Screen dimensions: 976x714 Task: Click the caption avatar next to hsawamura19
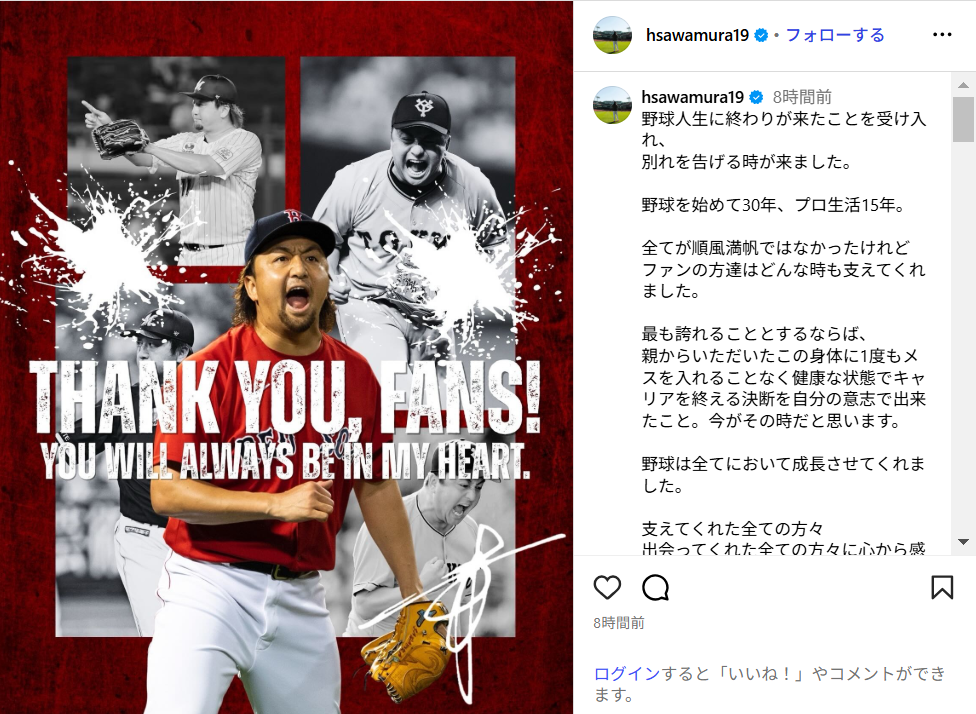coord(612,105)
